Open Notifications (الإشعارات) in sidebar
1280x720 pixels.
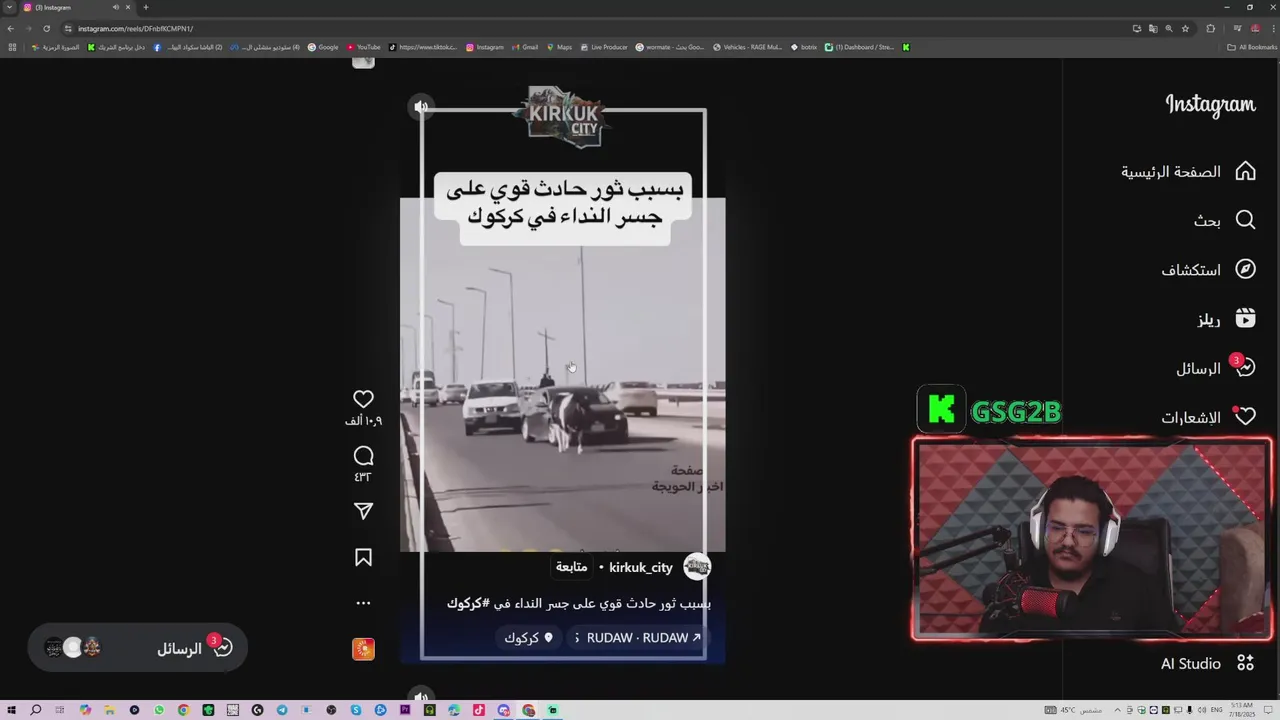pyautogui.click(x=1208, y=417)
